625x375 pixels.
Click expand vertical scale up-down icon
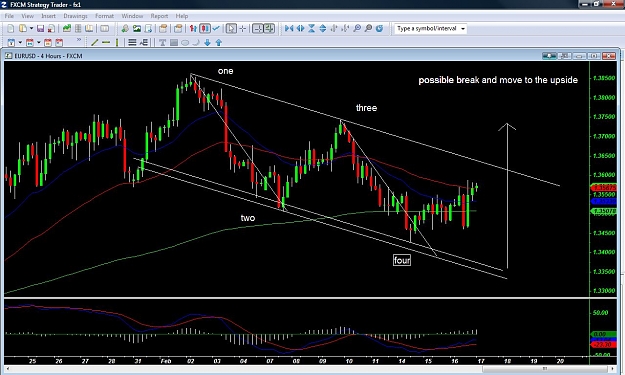click(323, 28)
